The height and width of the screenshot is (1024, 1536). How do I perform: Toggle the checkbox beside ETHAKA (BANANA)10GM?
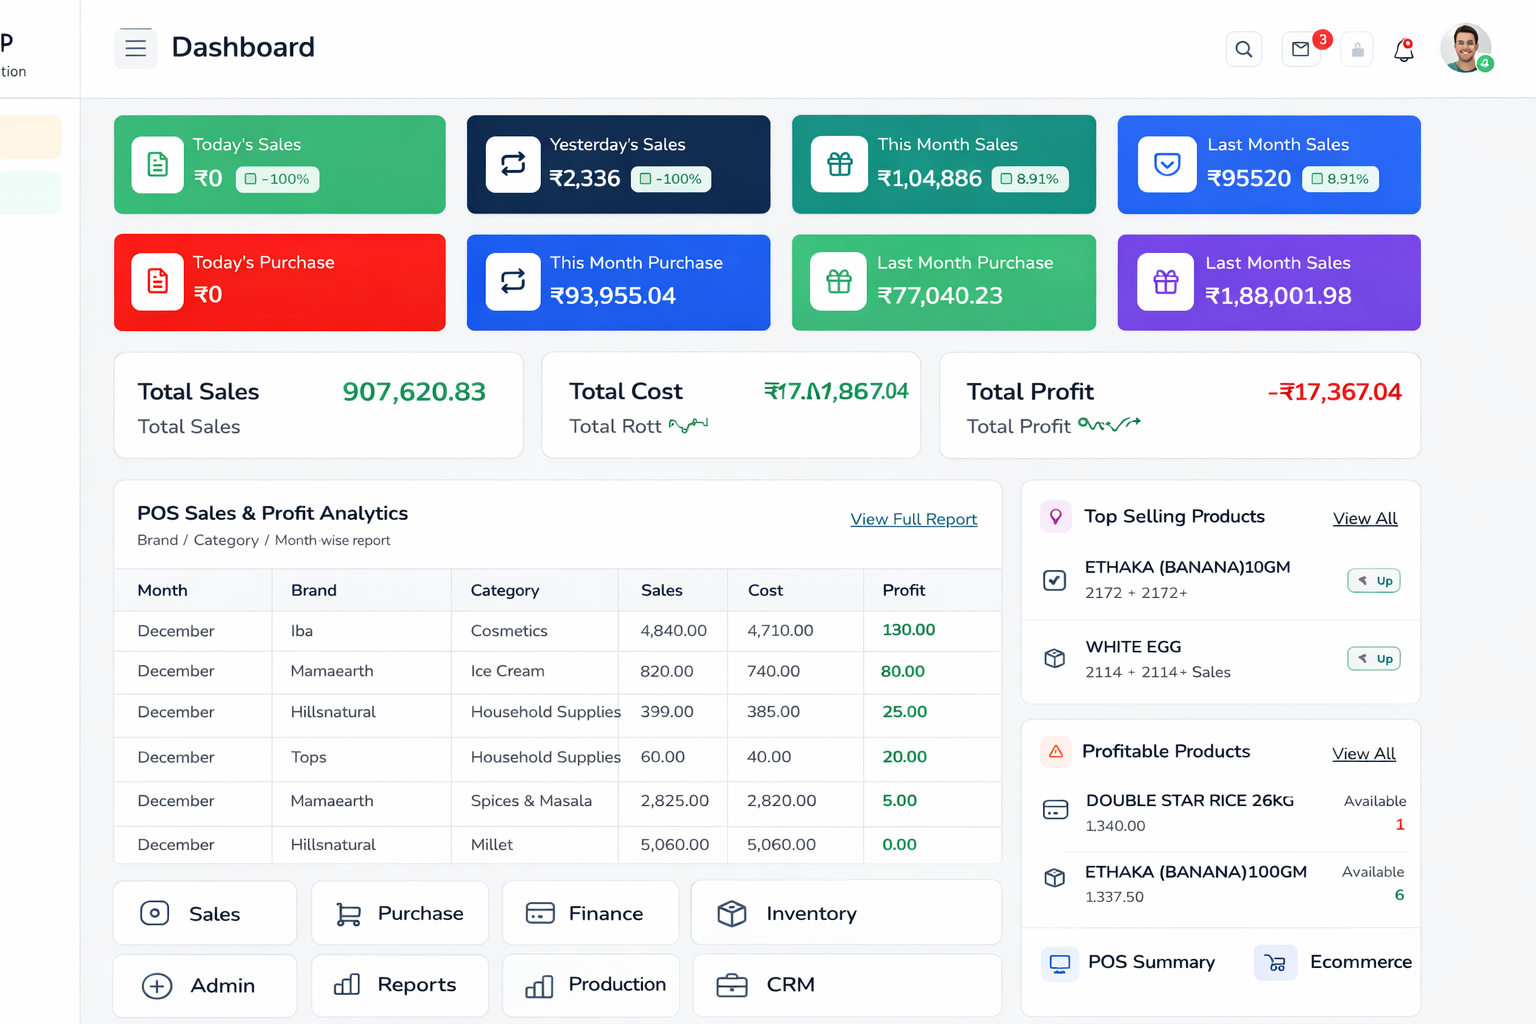pyautogui.click(x=1054, y=580)
